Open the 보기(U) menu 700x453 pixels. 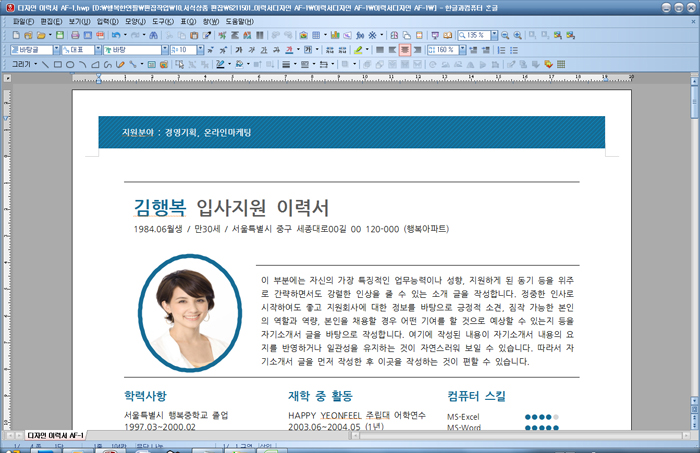79,21
